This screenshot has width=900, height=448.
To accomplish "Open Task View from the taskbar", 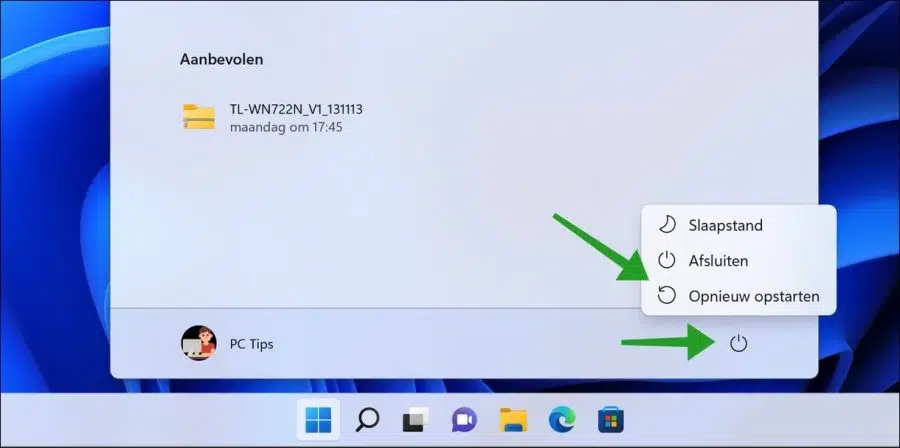I will 416,420.
